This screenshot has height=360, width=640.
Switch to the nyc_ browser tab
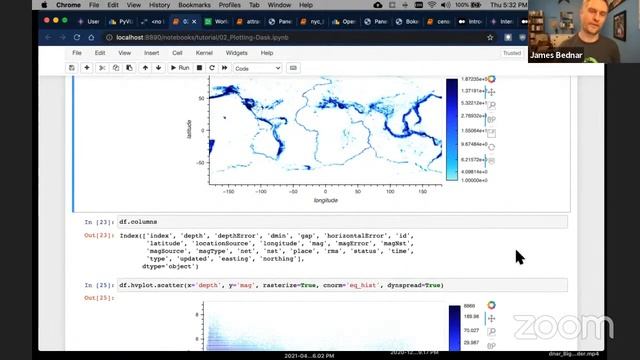click(x=313, y=22)
